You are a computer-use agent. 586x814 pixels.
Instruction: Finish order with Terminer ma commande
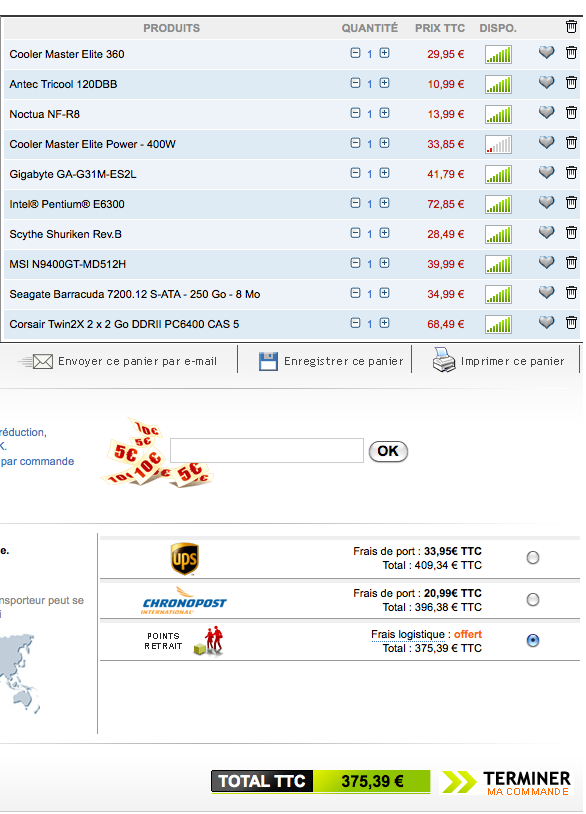(x=506, y=782)
